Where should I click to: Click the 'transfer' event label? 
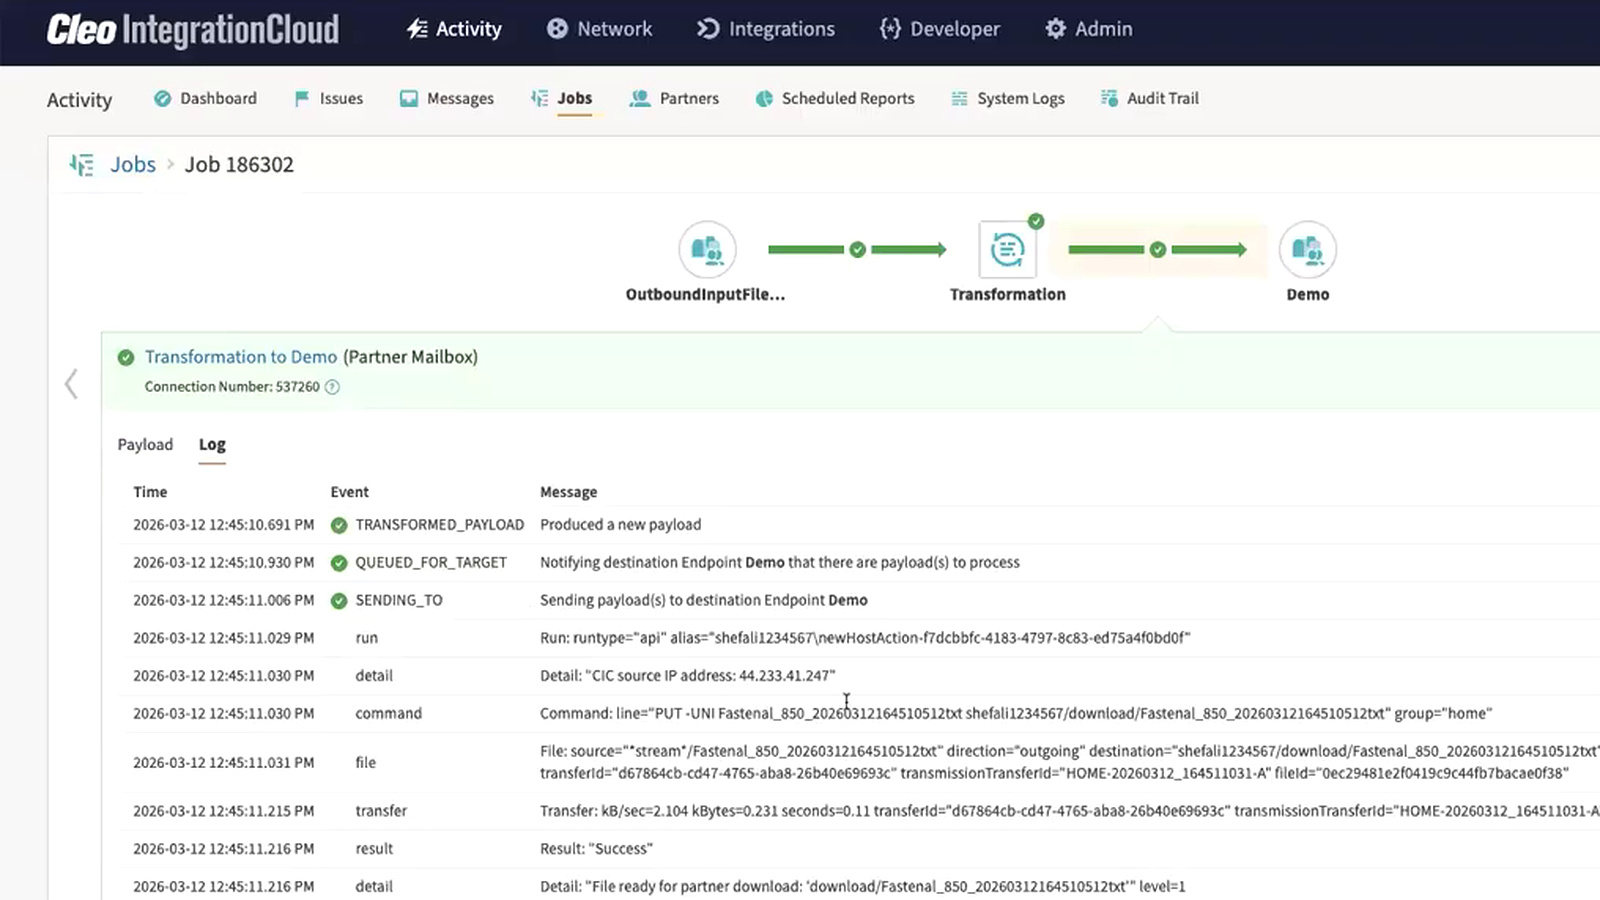tap(381, 811)
